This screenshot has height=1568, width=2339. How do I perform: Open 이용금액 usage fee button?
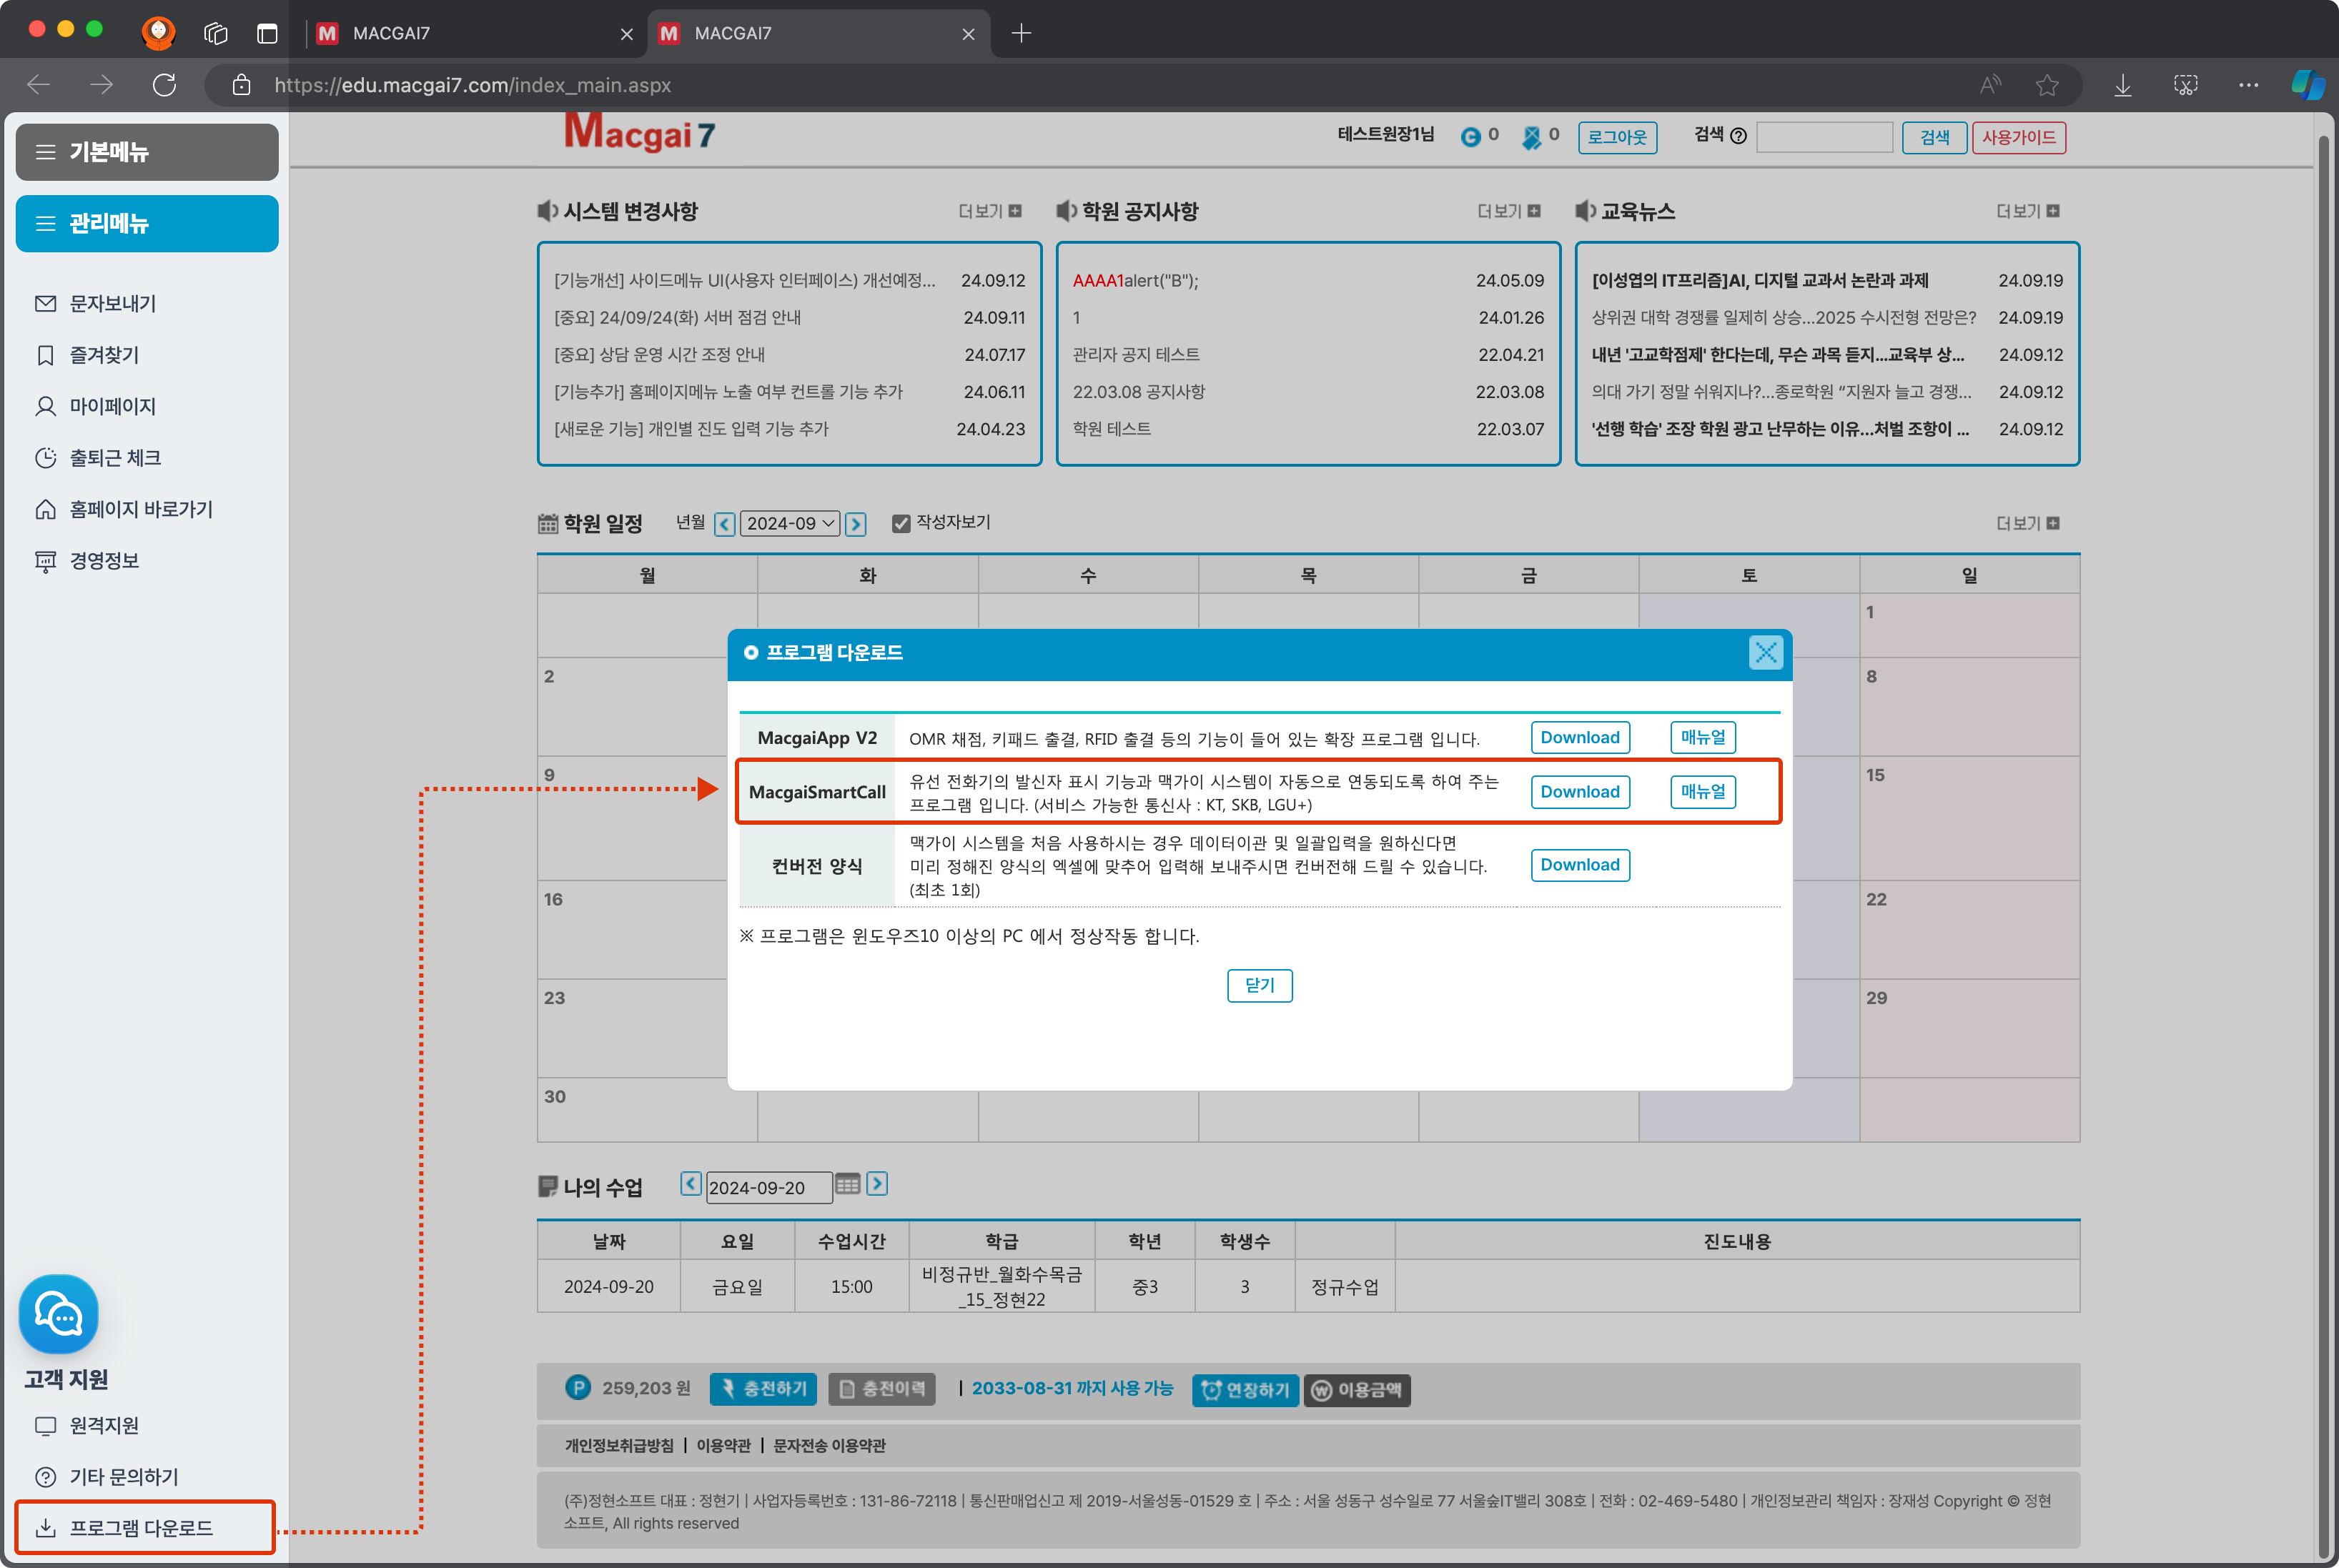pos(1357,1390)
